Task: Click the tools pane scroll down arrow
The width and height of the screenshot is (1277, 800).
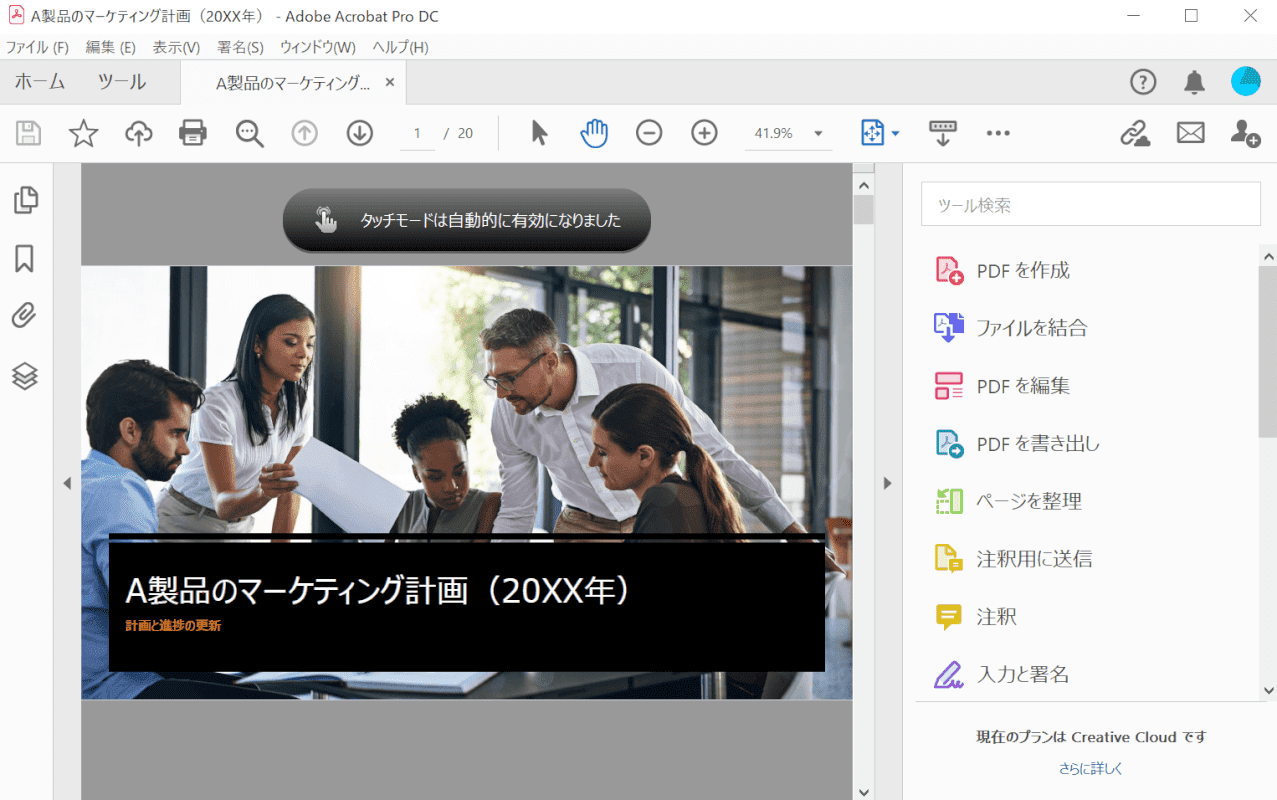Action: (1268, 690)
